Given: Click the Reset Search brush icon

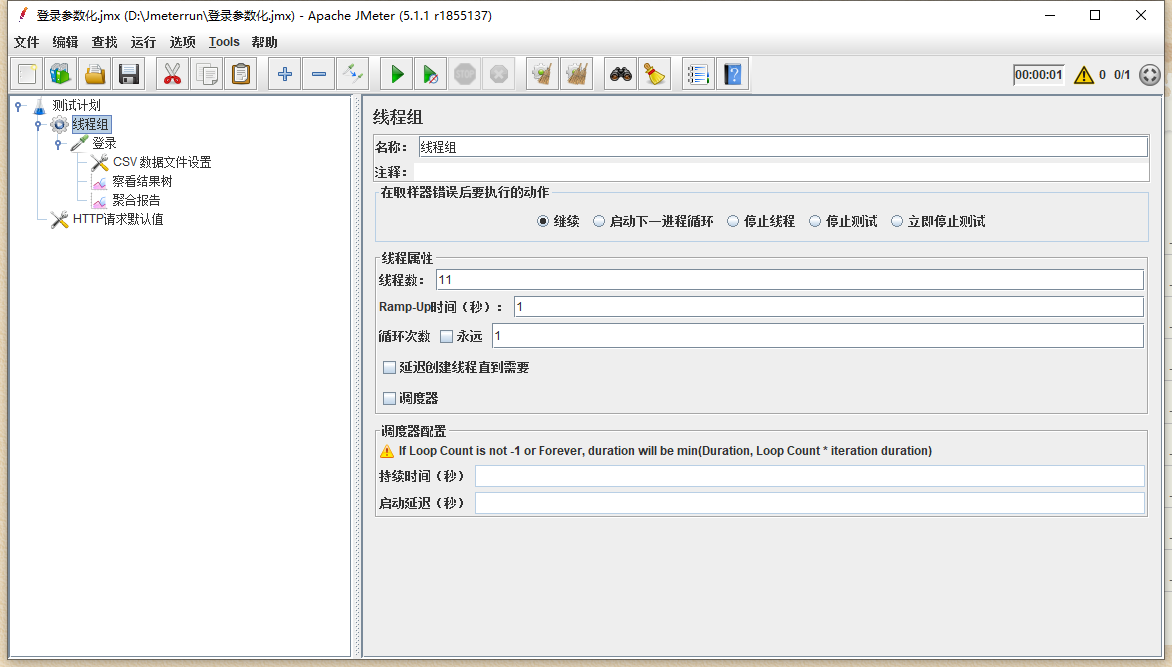Looking at the screenshot, I should pos(655,74).
